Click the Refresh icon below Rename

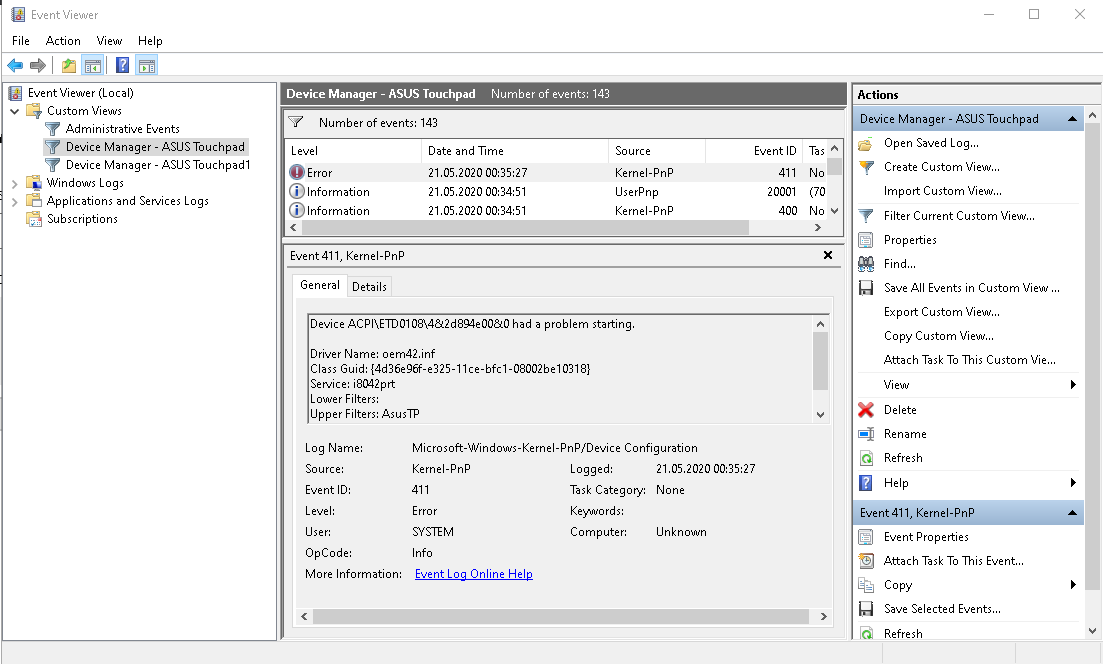point(866,458)
